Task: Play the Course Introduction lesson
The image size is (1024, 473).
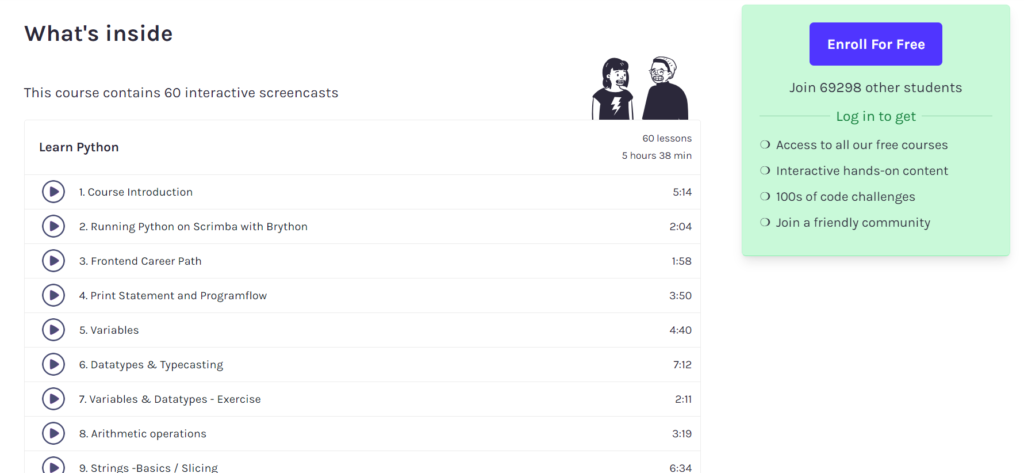Action: click(54, 192)
